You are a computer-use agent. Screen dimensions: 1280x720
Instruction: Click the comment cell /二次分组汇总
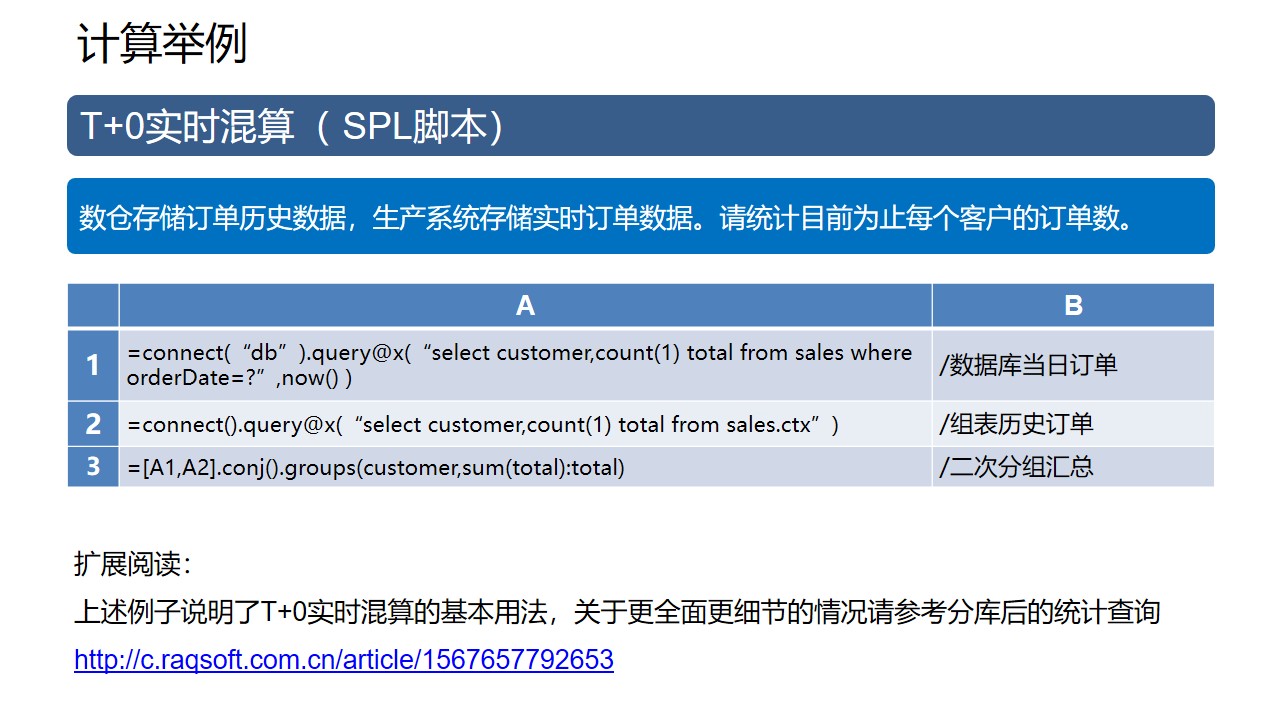coord(1016,467)
